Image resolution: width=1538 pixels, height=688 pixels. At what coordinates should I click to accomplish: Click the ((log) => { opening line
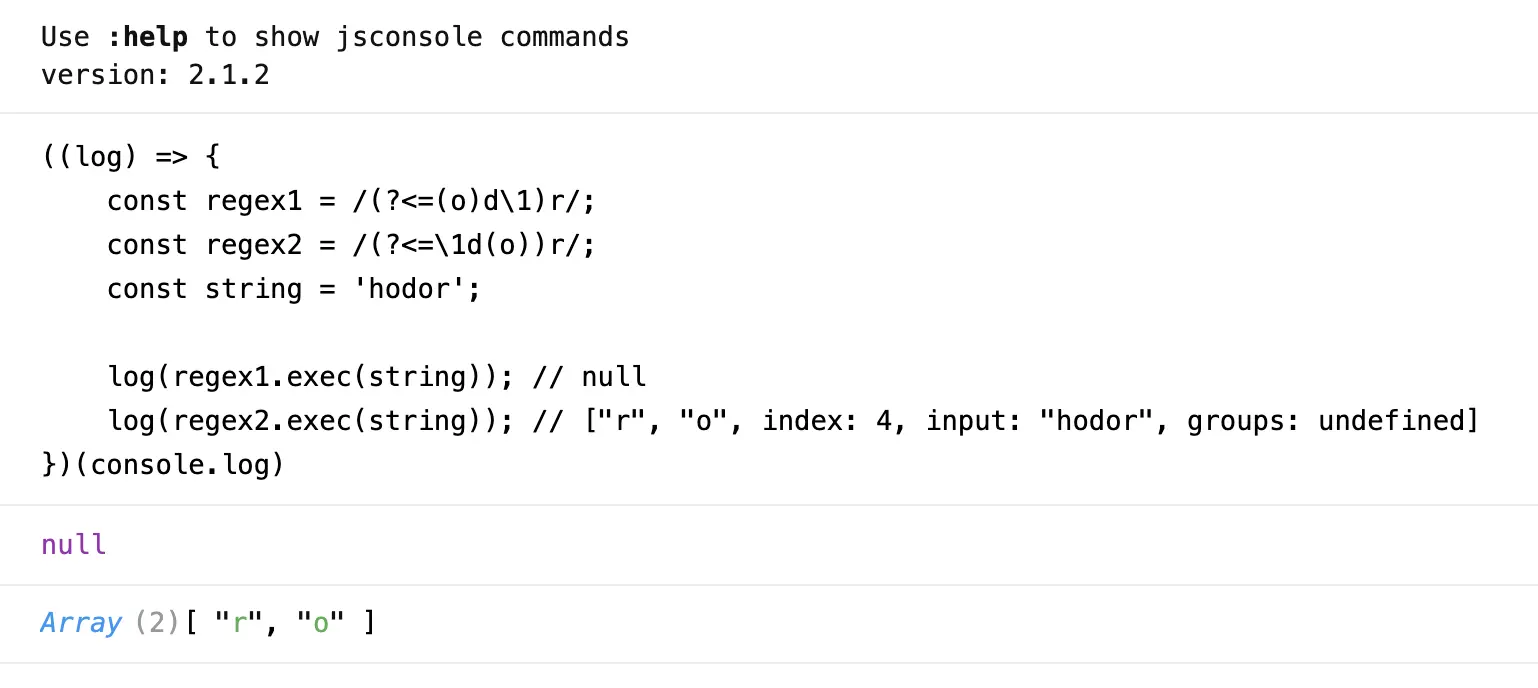[x=130, y=157]
